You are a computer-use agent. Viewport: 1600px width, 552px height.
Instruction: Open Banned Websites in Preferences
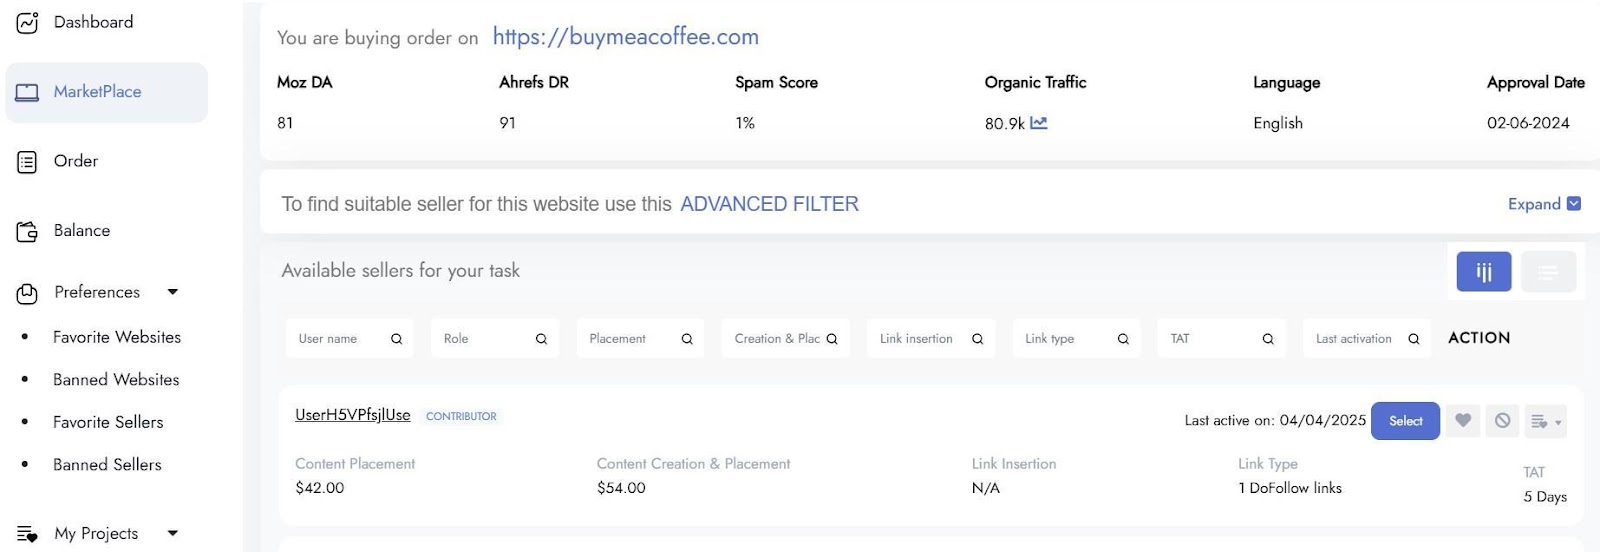[x=116, y=380]
